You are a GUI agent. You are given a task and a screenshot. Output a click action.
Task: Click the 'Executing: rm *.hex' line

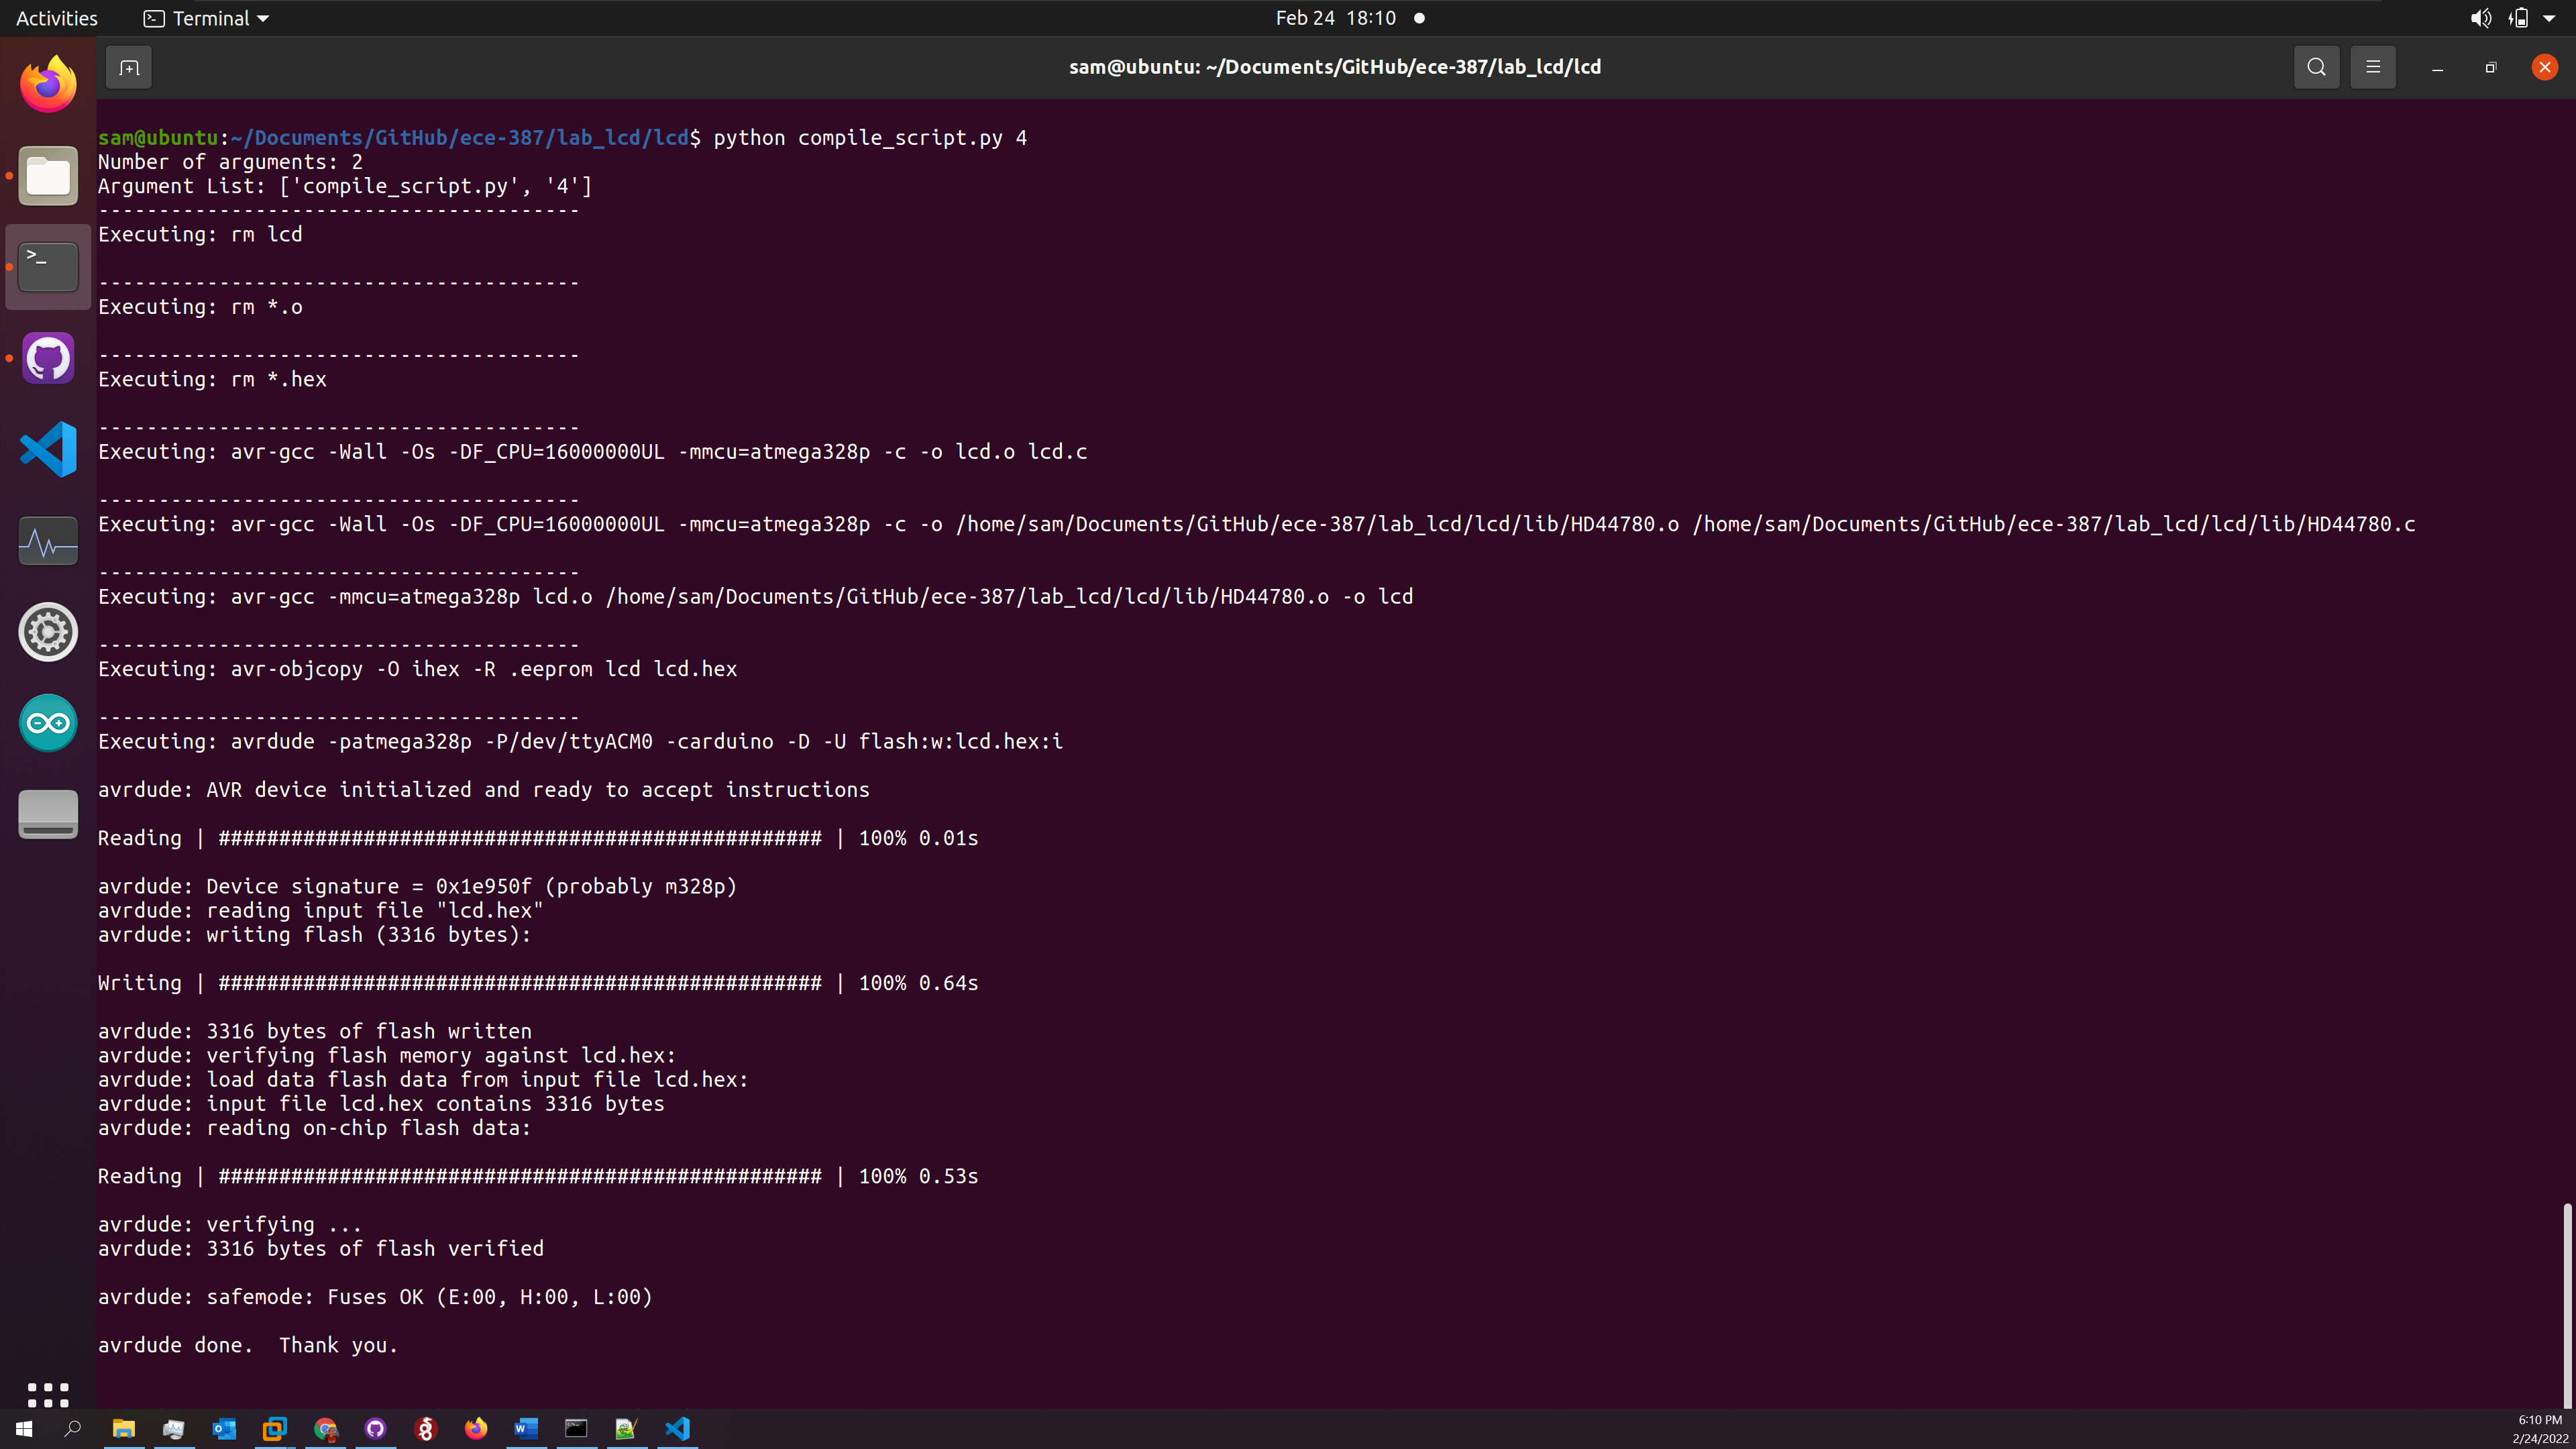(x=212, y=379)
